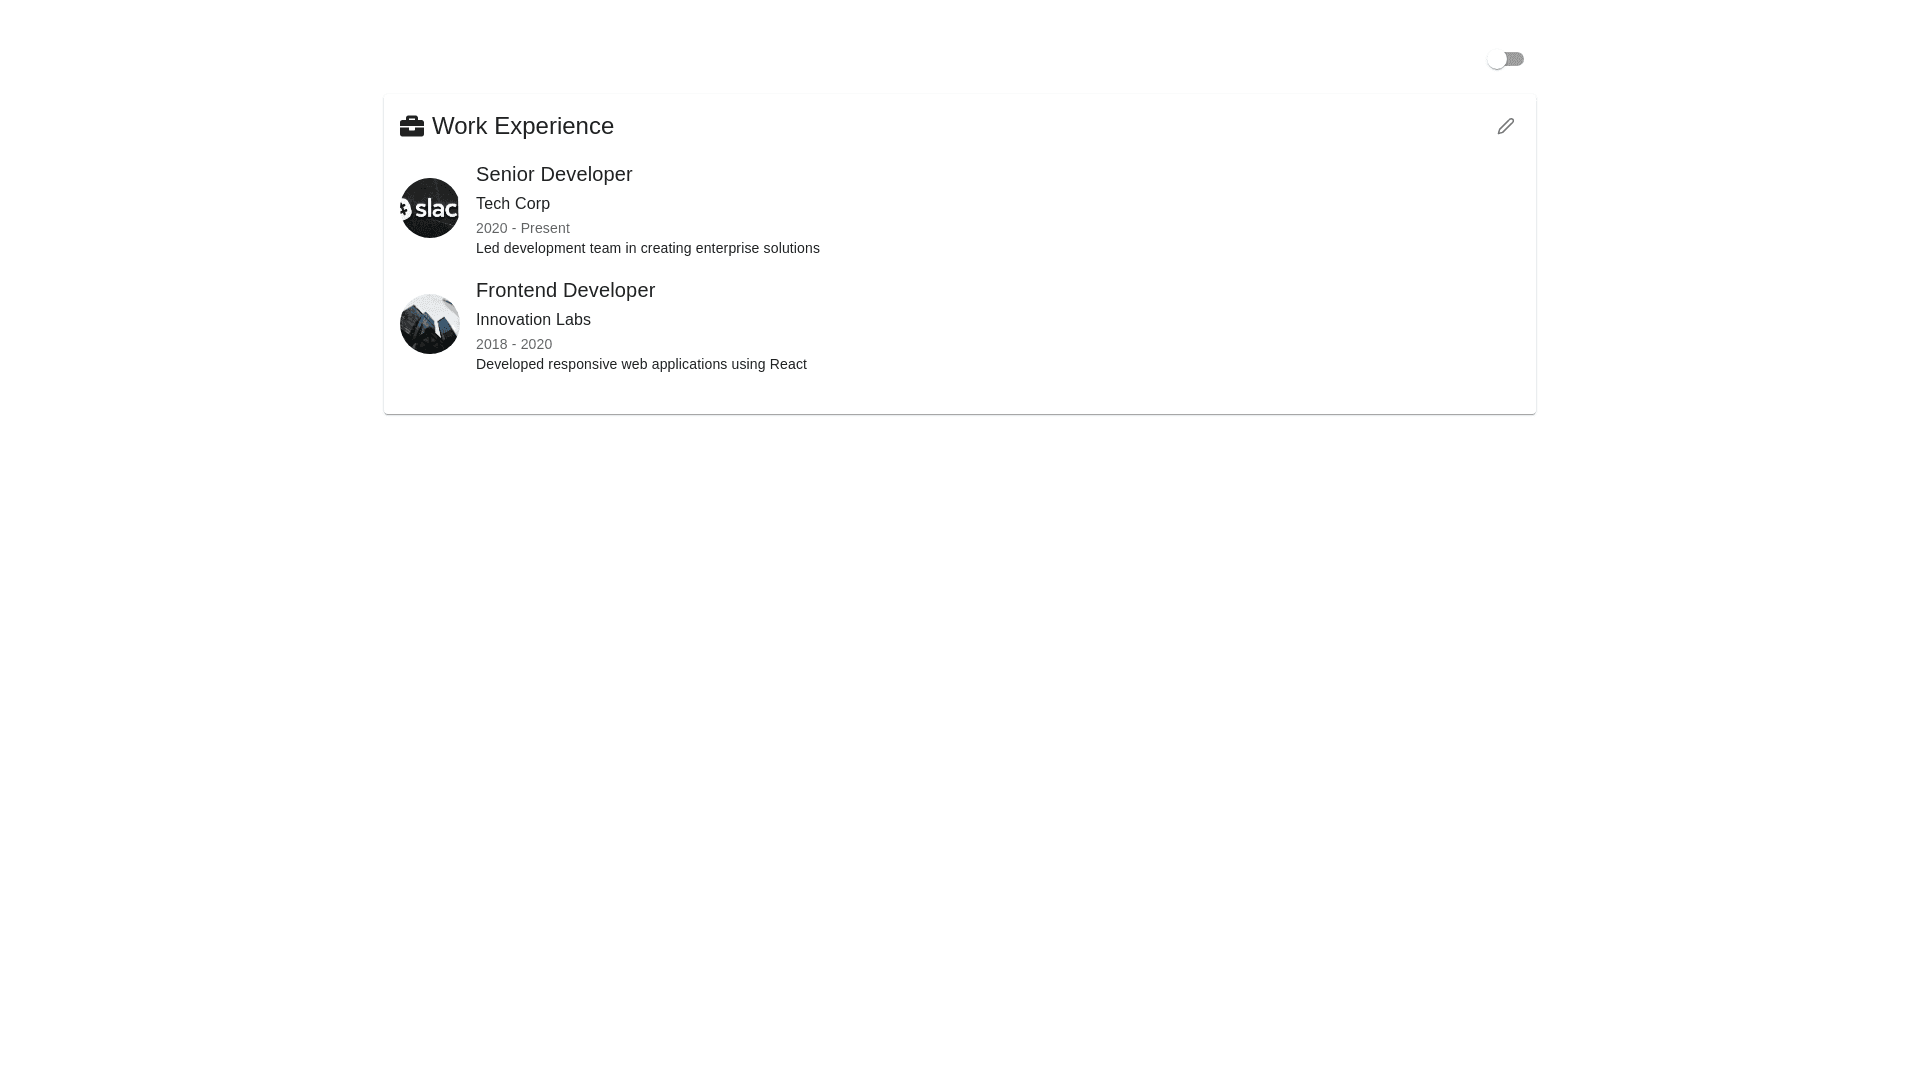Click the word Experience in the card heading
Image resolution: width=1920 pixels, height=1080 pixels.
(x=554, y=126)
